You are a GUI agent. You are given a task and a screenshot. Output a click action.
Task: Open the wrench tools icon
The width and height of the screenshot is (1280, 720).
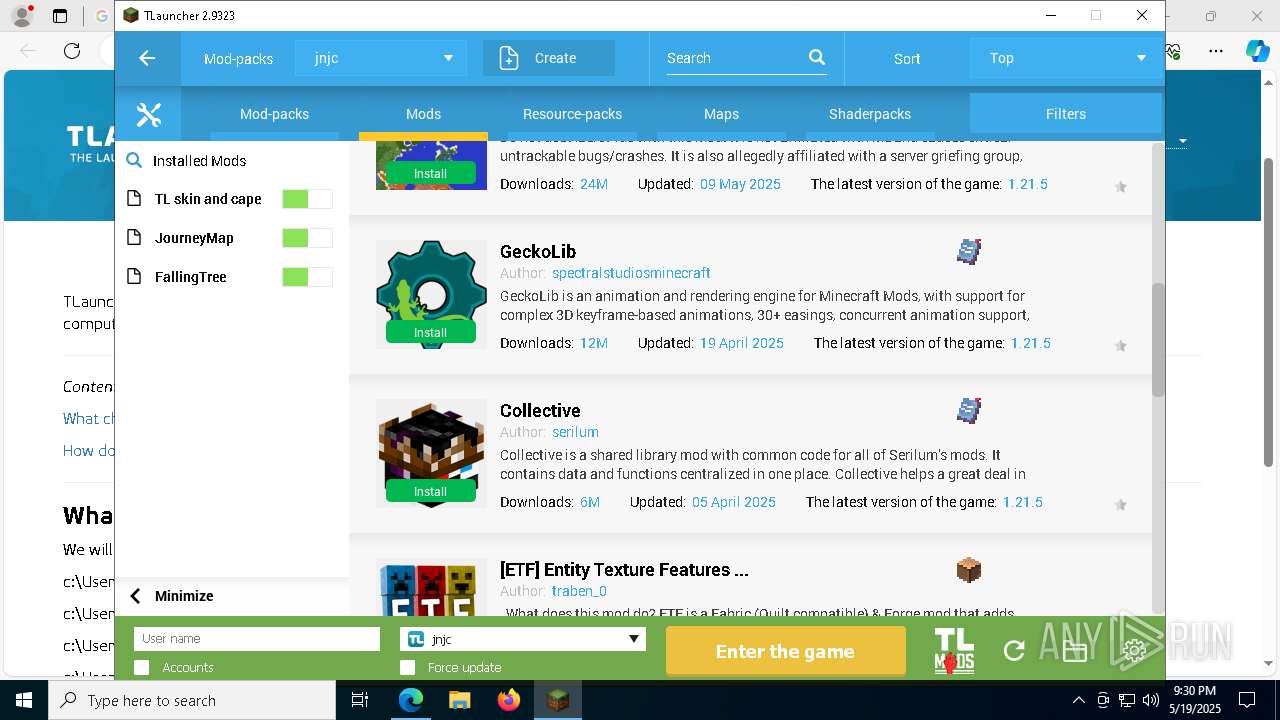(148, 114)
